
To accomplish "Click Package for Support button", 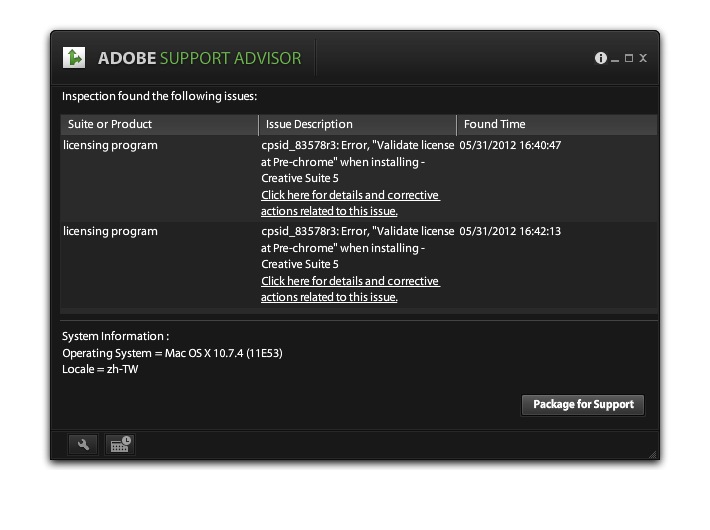I will pyautogui.click(x=583, y=405).
